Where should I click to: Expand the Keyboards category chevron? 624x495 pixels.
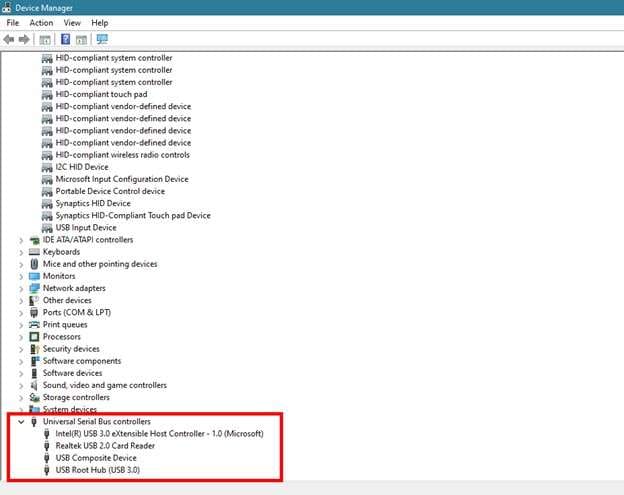pos(21,252)
